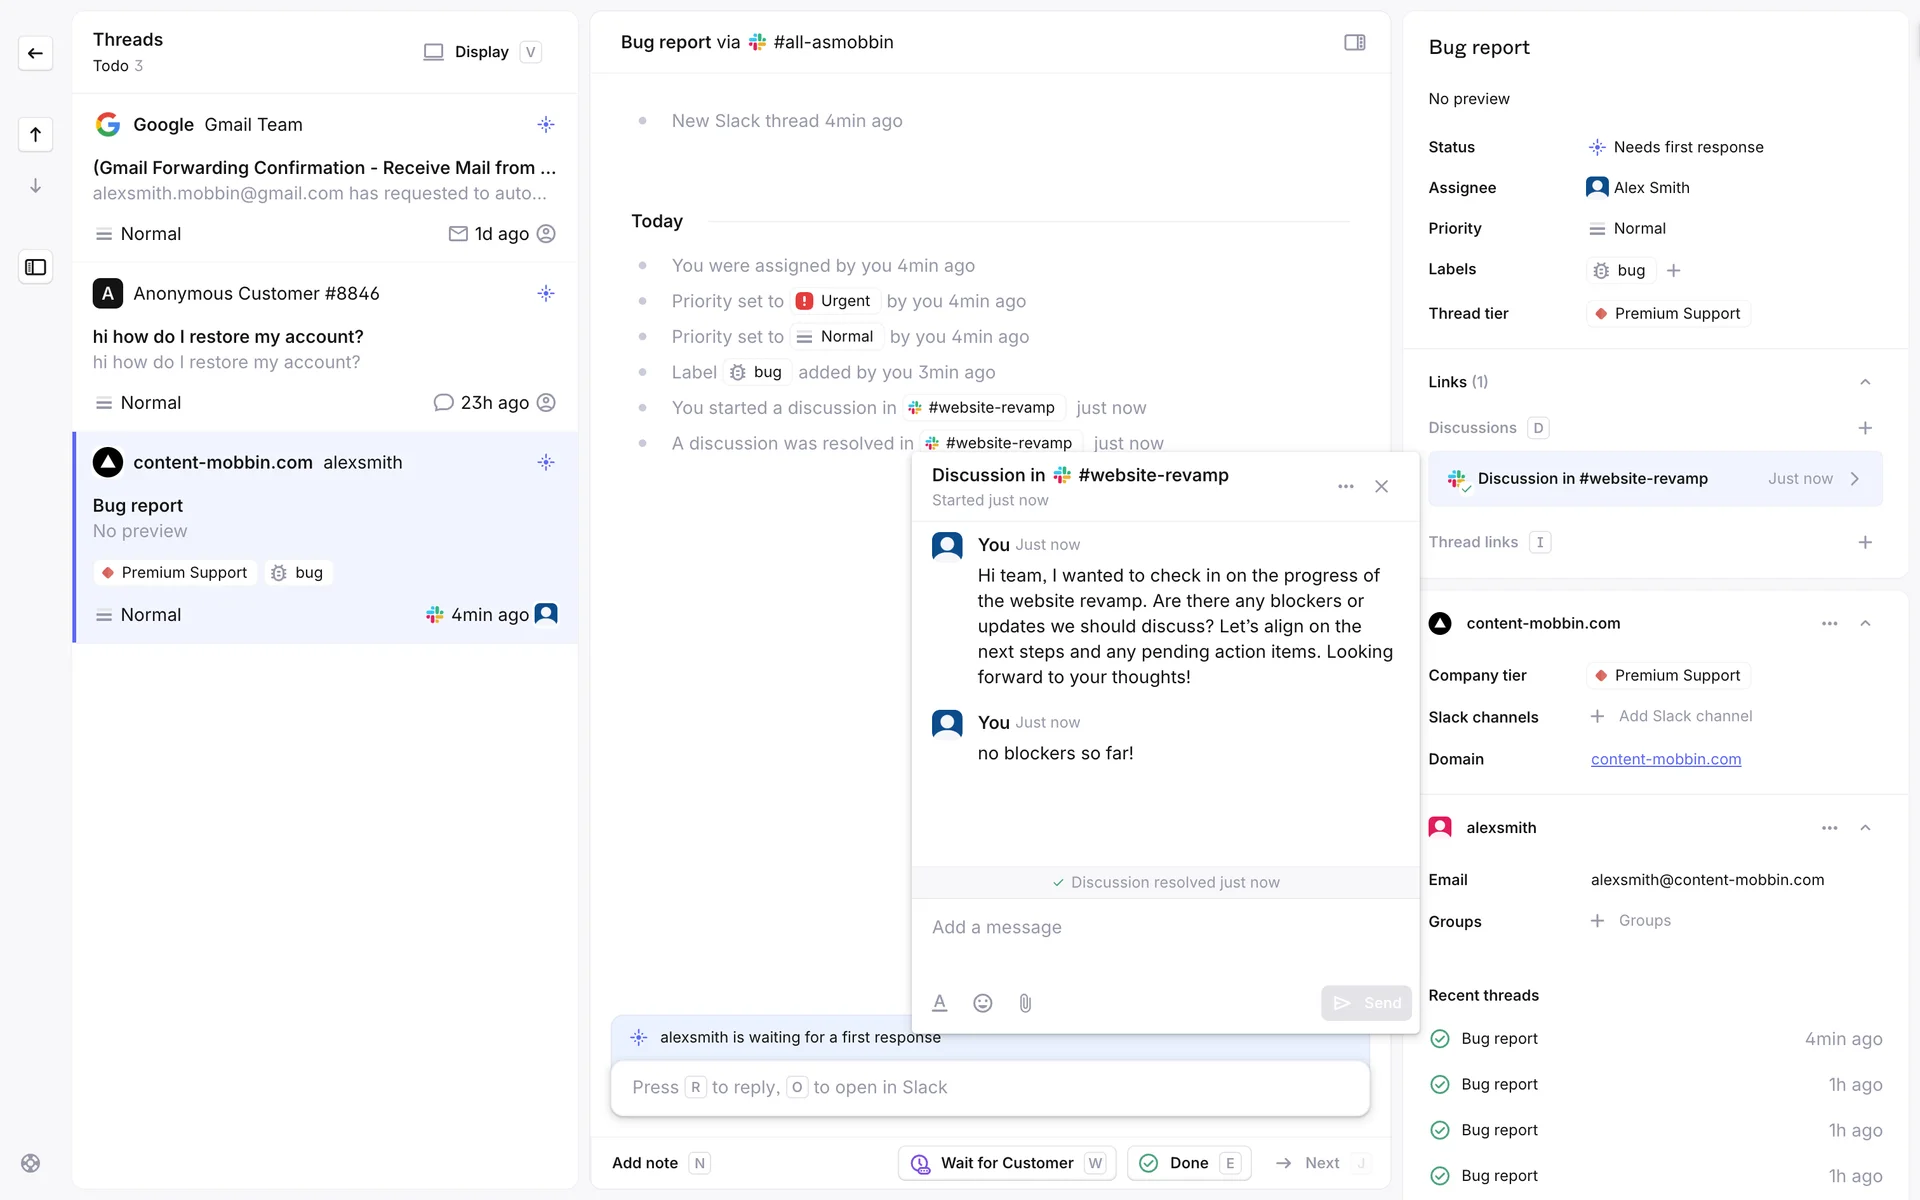Open the Display options menu

point(481,52)
